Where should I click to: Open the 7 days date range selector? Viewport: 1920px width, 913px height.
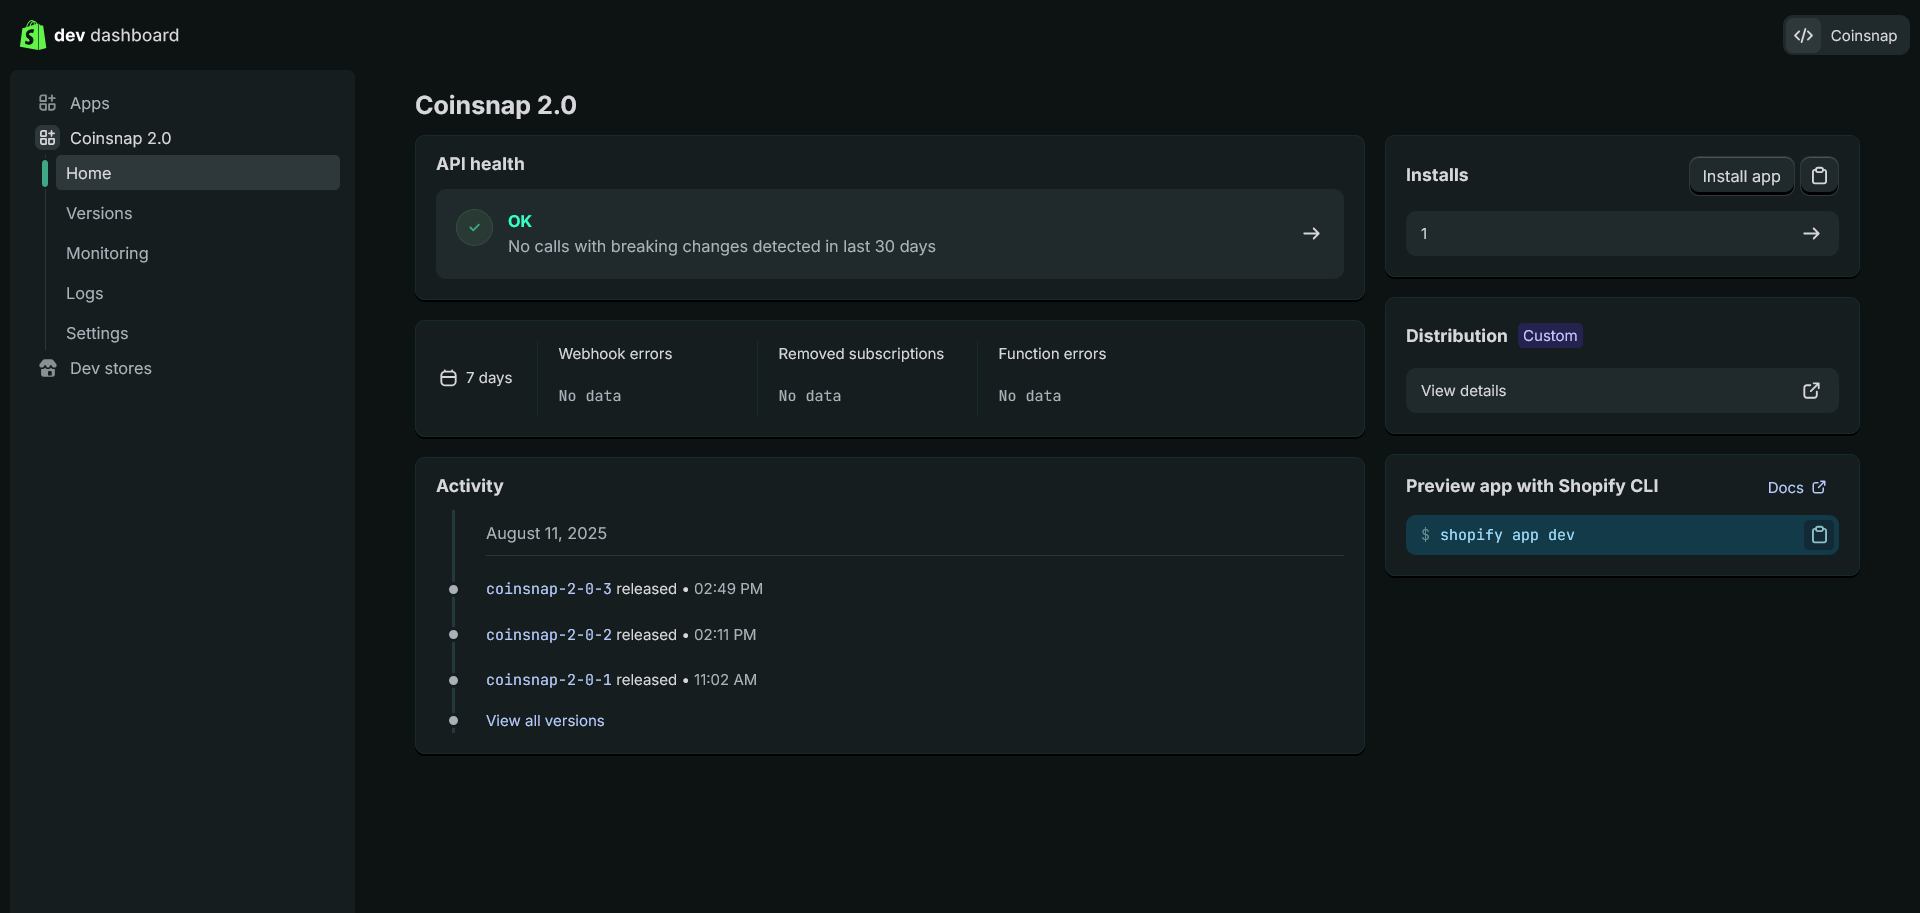click(x=477, y=378)
